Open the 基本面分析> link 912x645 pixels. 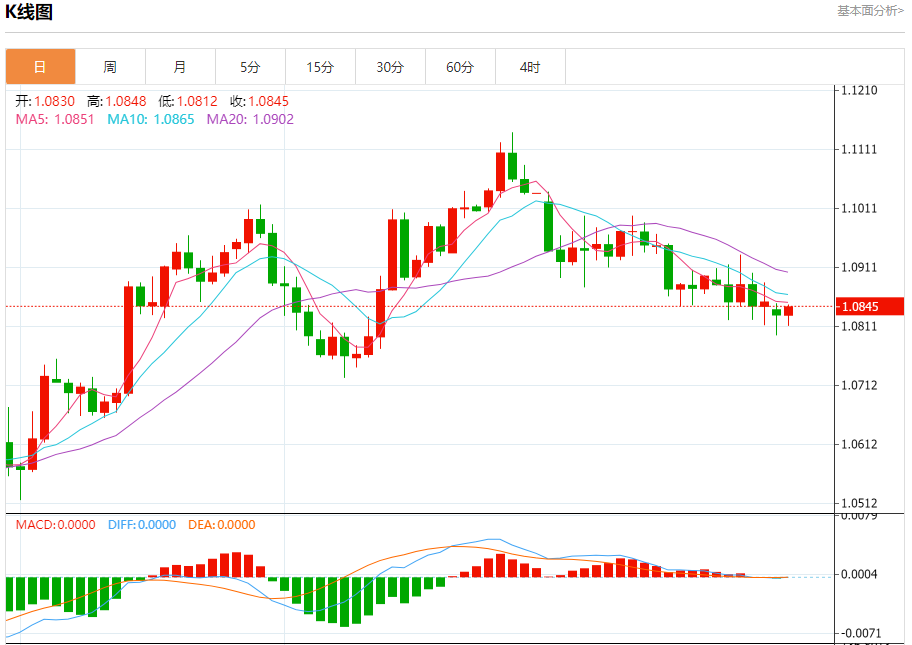click(870, 11)
